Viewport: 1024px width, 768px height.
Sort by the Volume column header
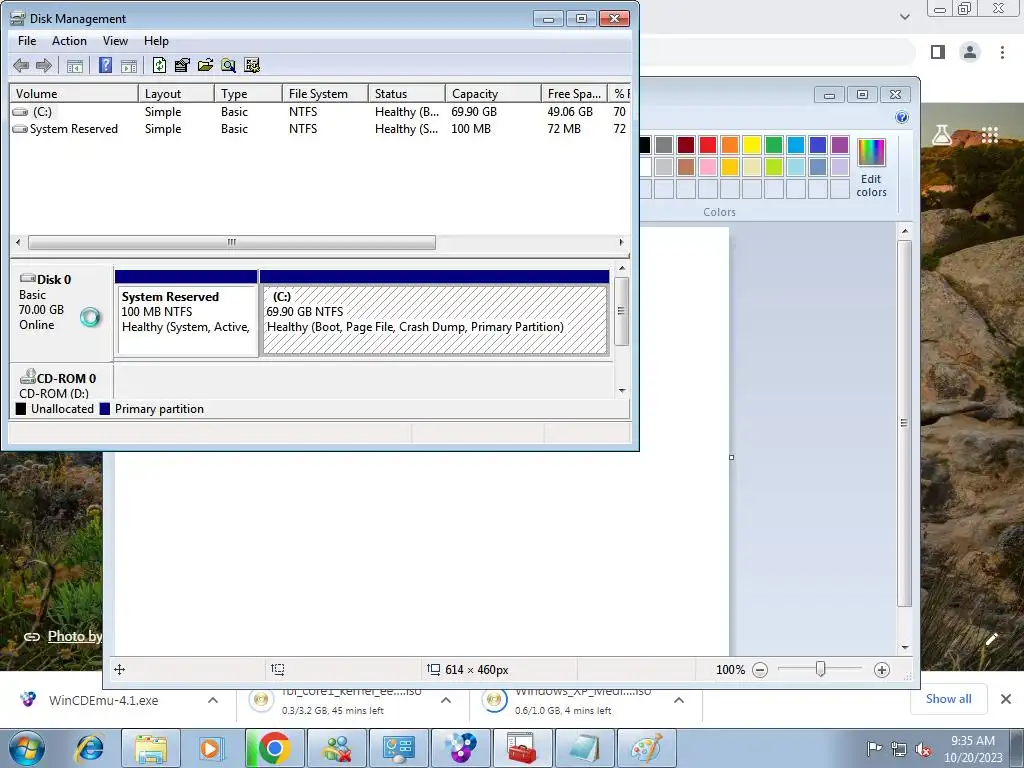coord(74,93)
